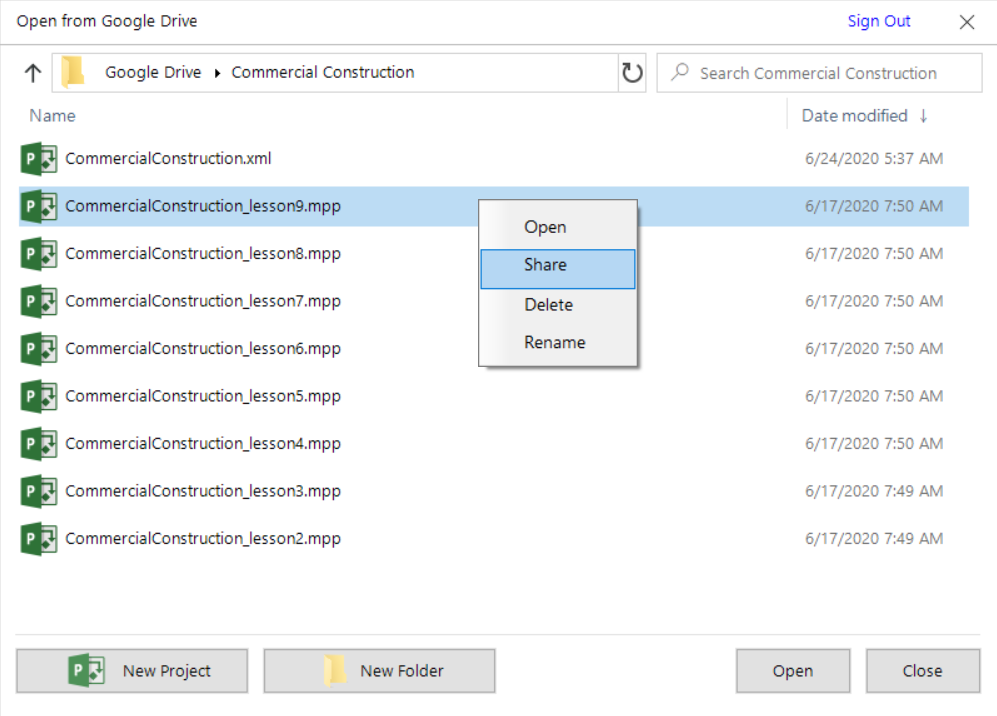The image size is (997, 716).
Task: Click modified date of lesson4.mpp file
Action: tap(874, 443)
